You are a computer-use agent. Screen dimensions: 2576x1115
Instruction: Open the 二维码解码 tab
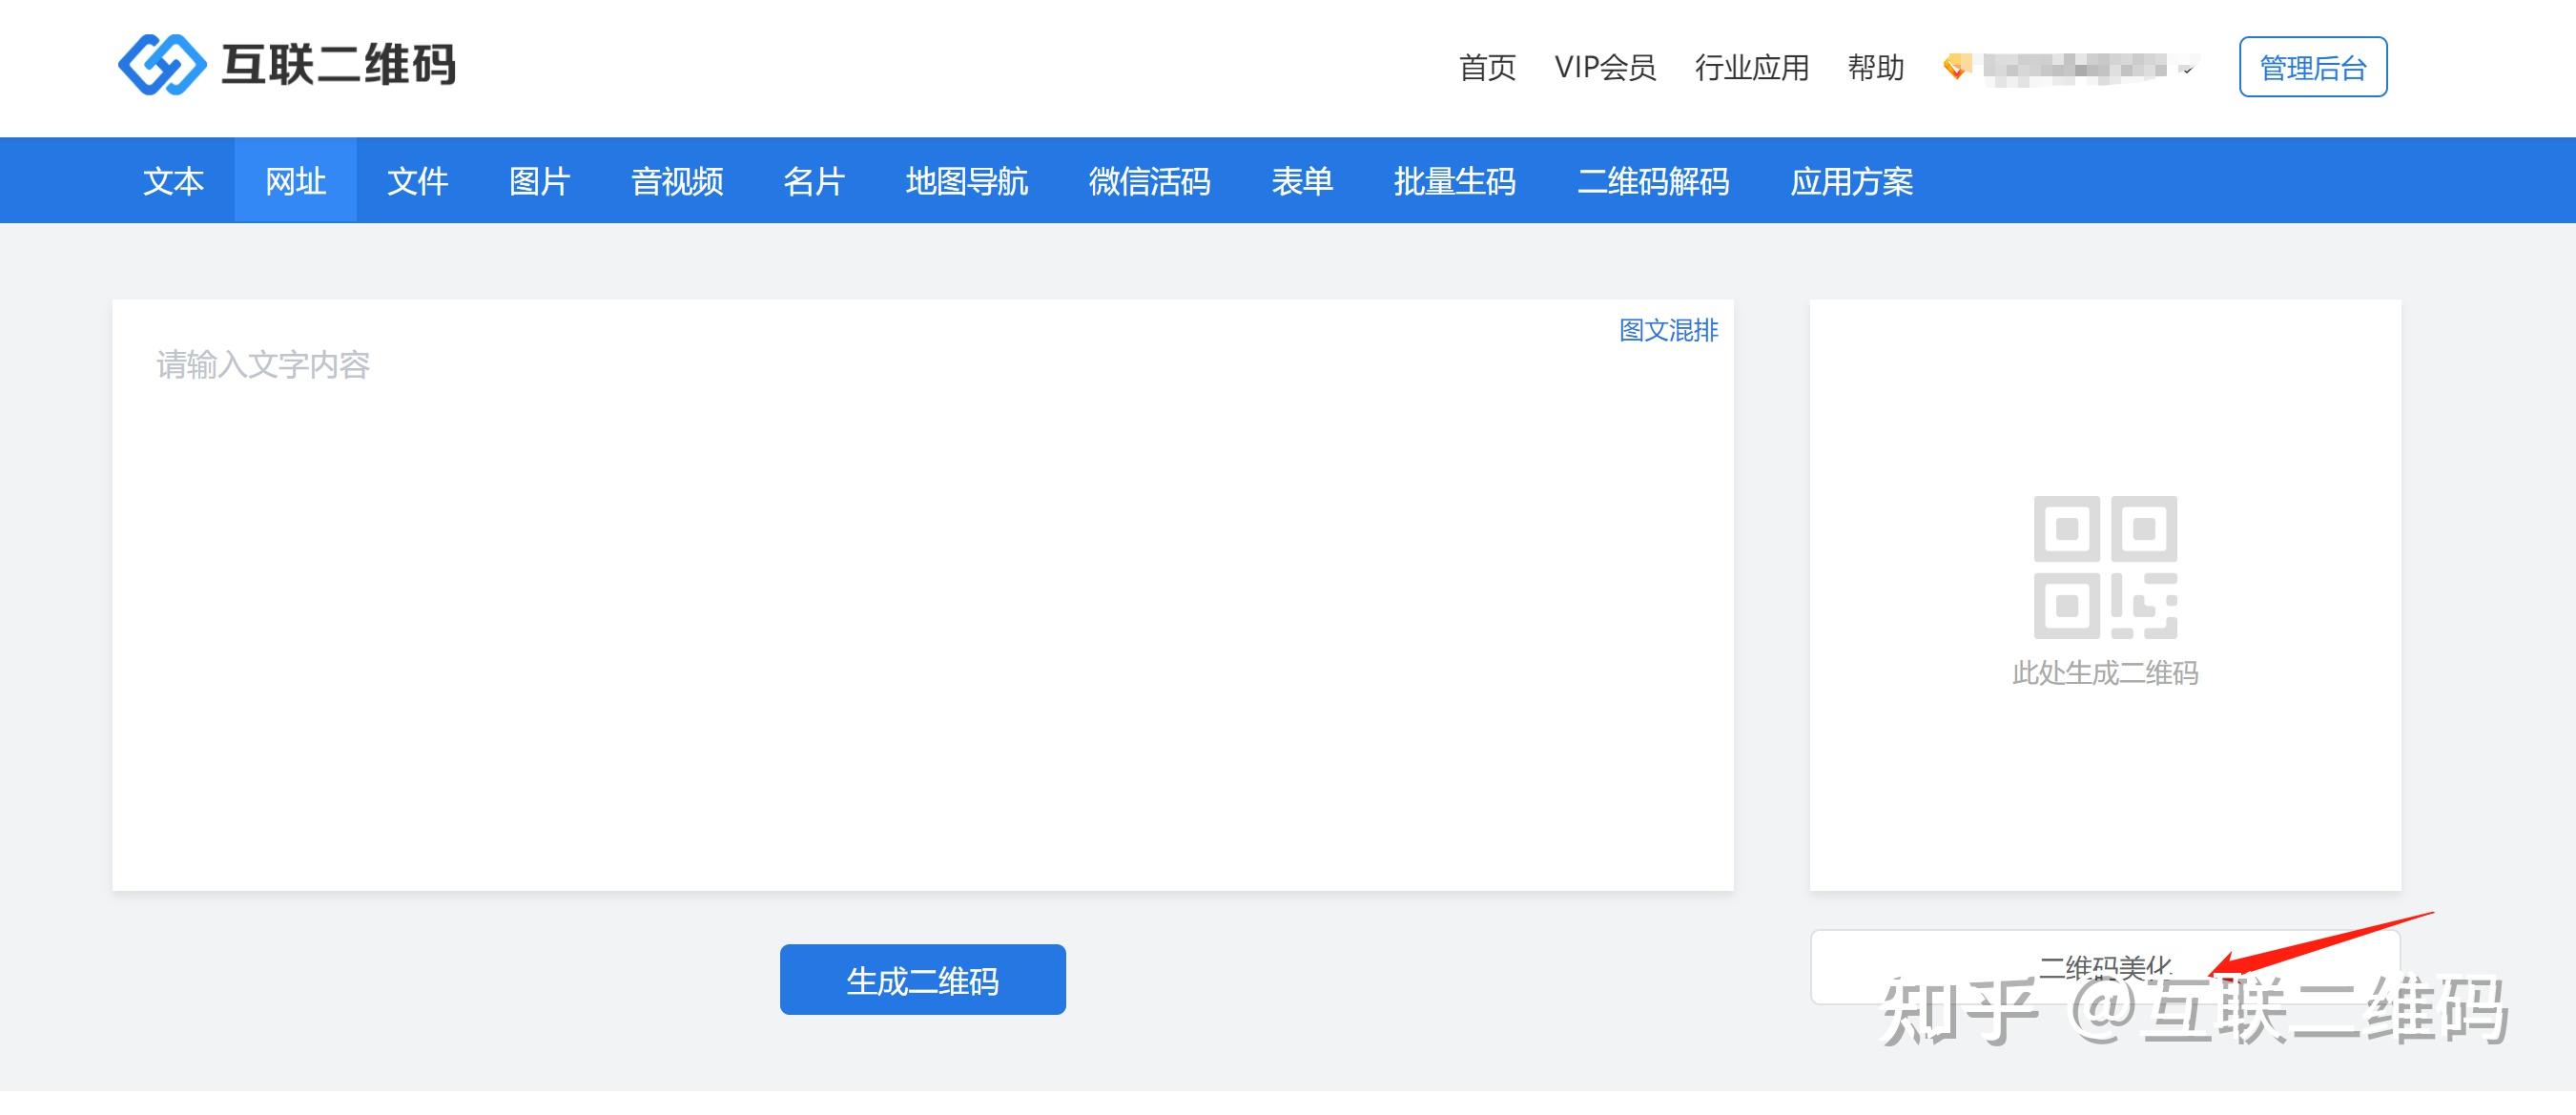pyautogui.click(x=1655, y=181)
